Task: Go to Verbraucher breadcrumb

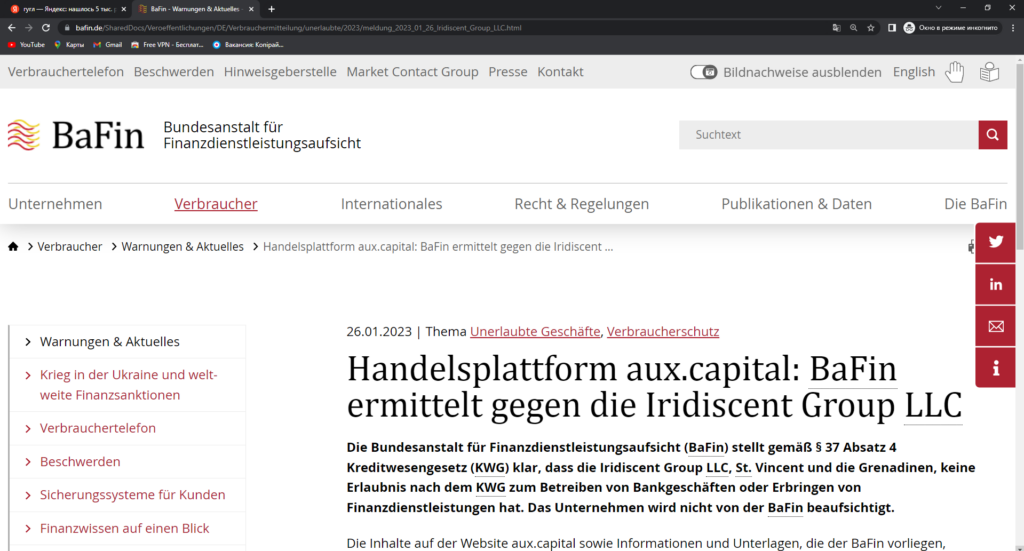Action: [69, 246]
